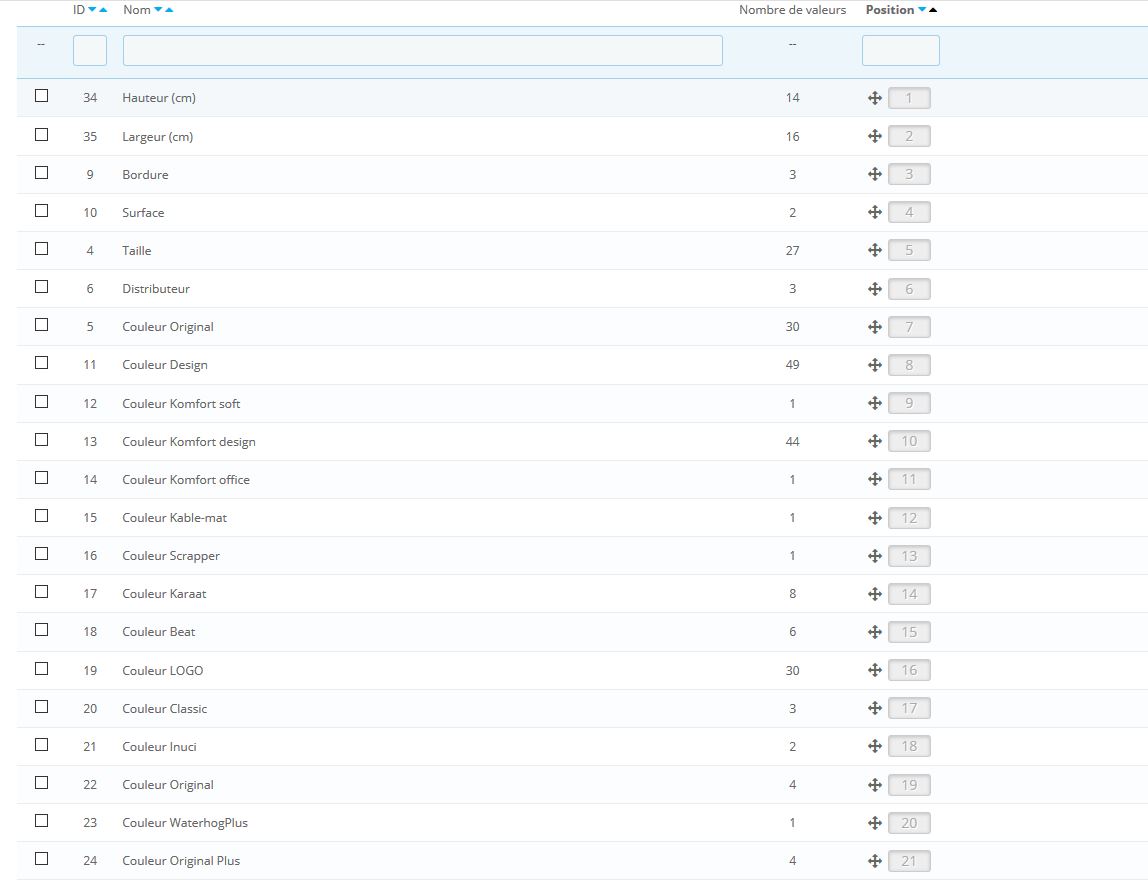Select the Bordure row checkbox

pyautogui.click(x=42, y=173)
